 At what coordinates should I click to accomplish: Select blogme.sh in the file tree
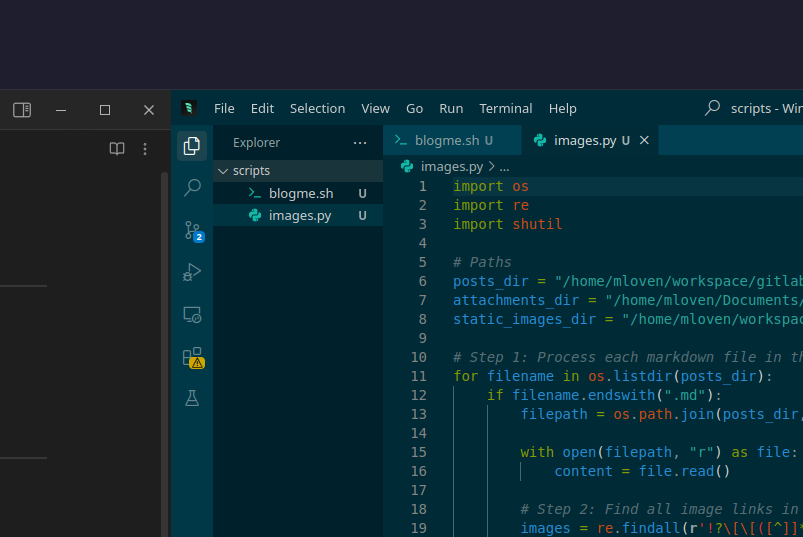[300, 194]
